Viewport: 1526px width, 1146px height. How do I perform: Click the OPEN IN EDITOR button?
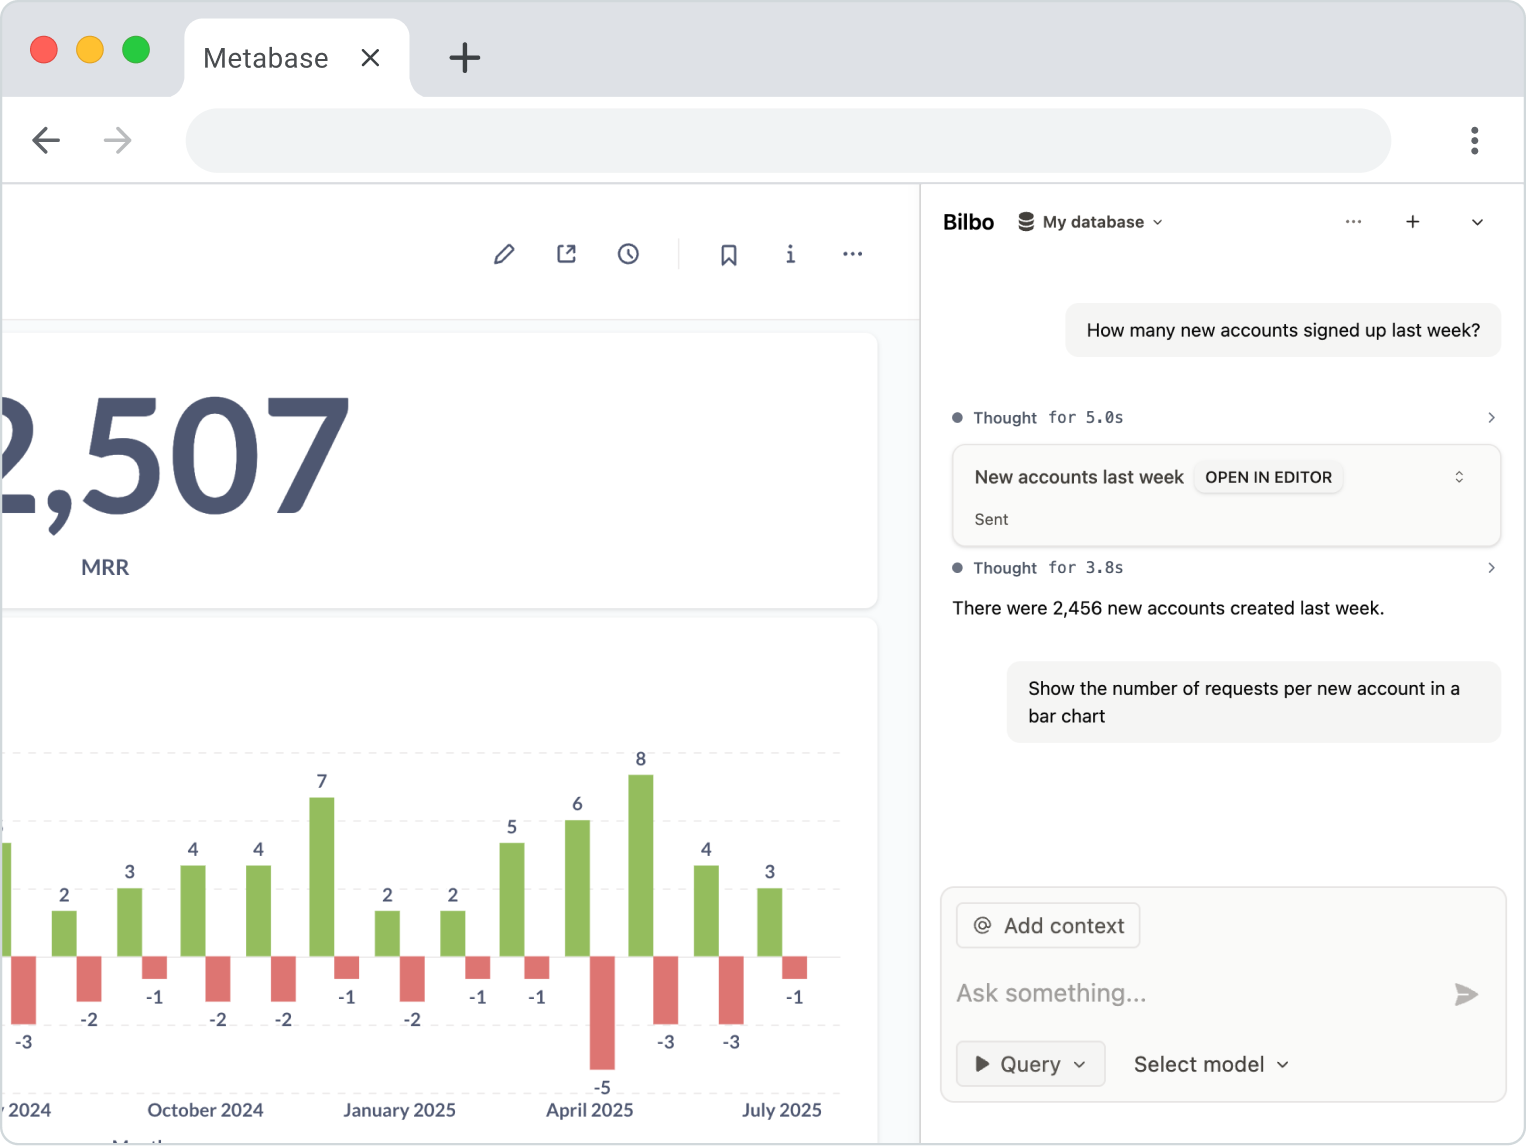pyautogui.click(x=1268, y=477)
